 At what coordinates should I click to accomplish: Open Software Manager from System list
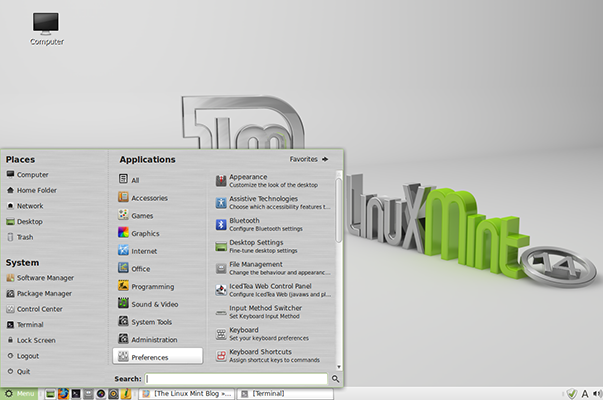[44, 278]
